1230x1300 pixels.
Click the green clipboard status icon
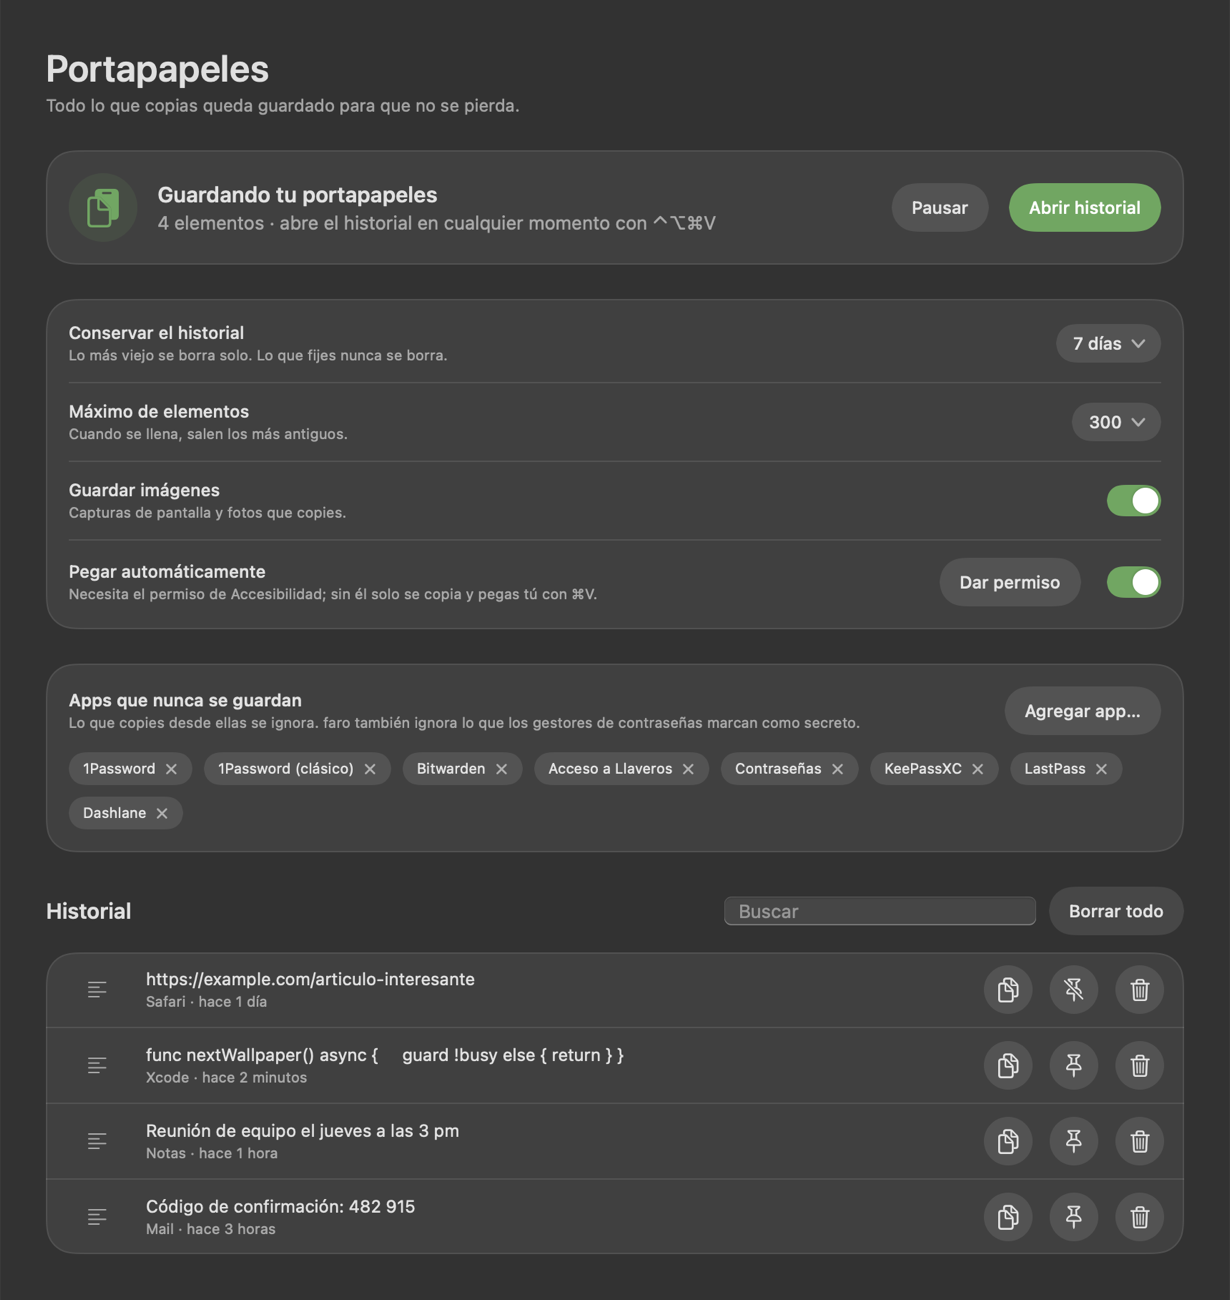(x=103, y=208)
